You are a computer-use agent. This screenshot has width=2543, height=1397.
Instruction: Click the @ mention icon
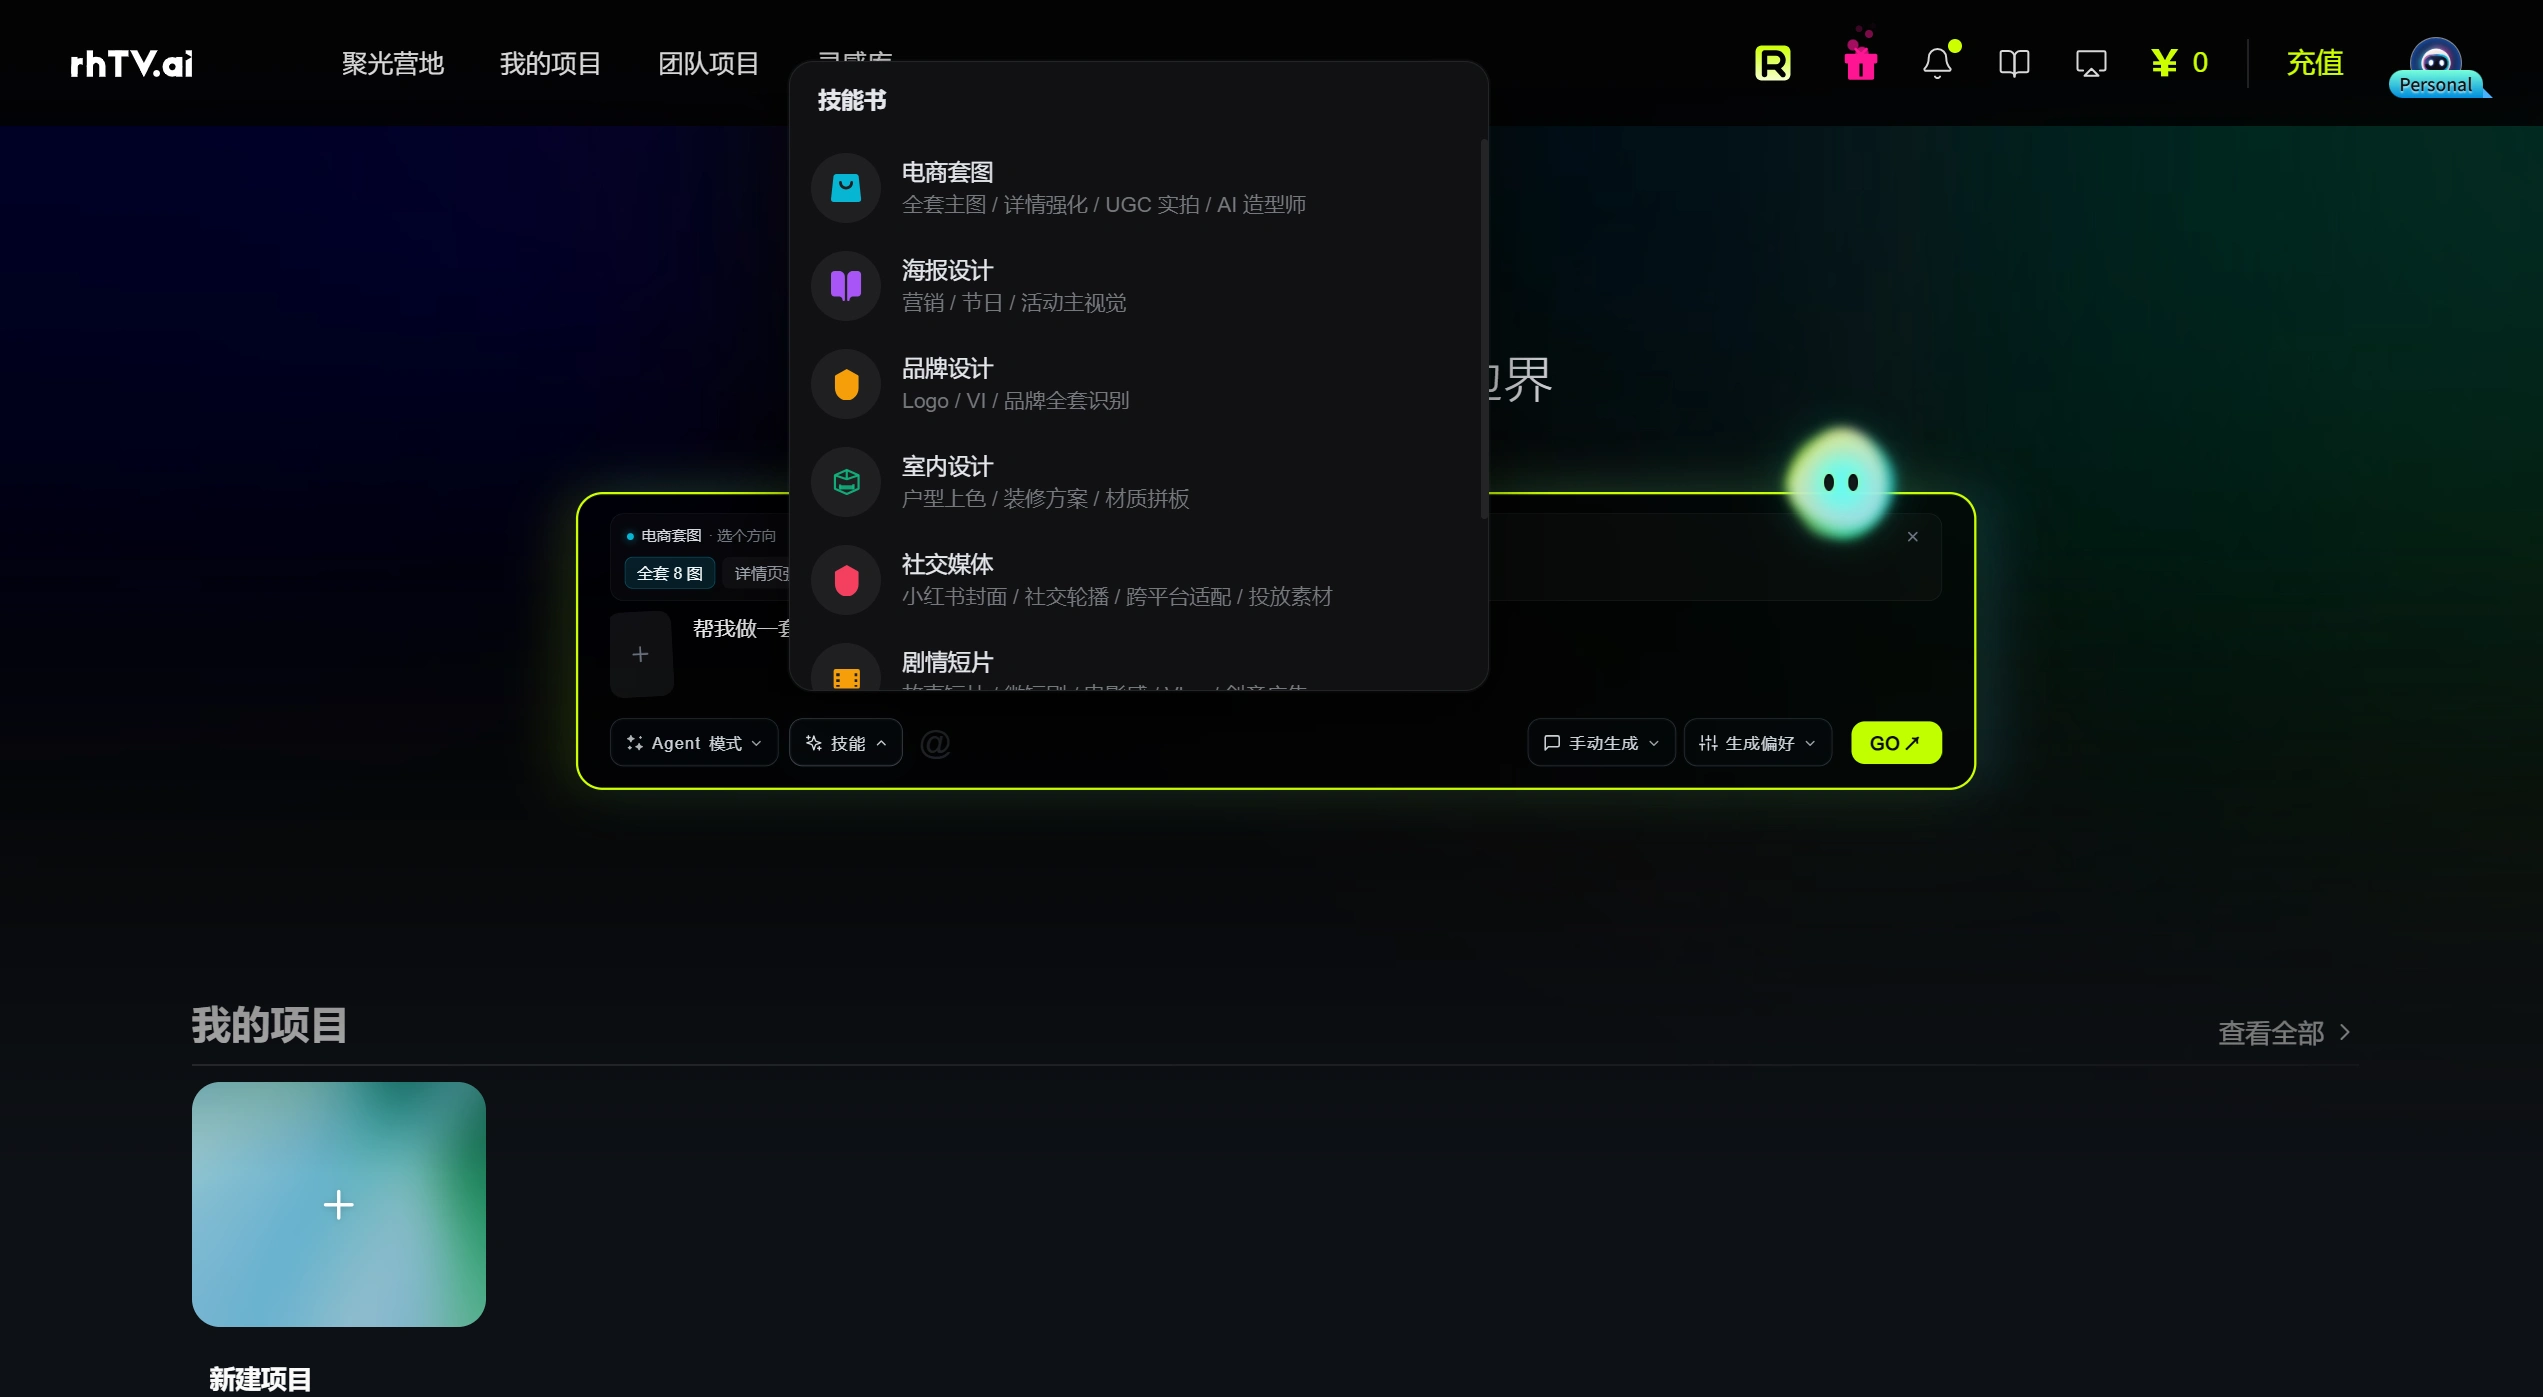click(x=935, y=743)
